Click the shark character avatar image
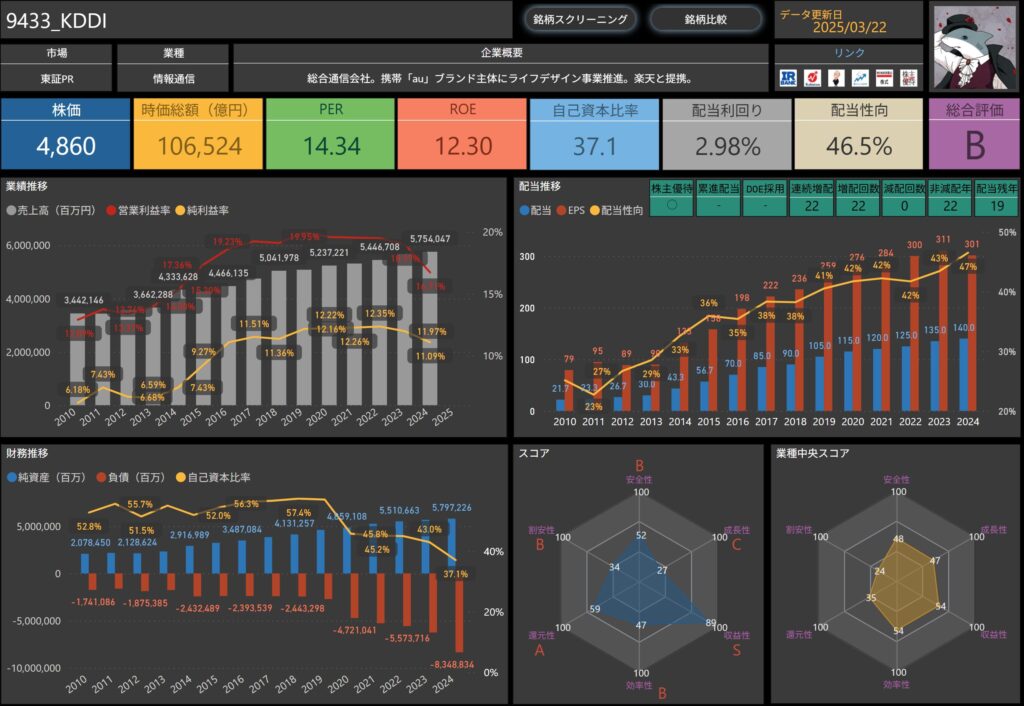 pyautogui.click(x=974, y=46)
